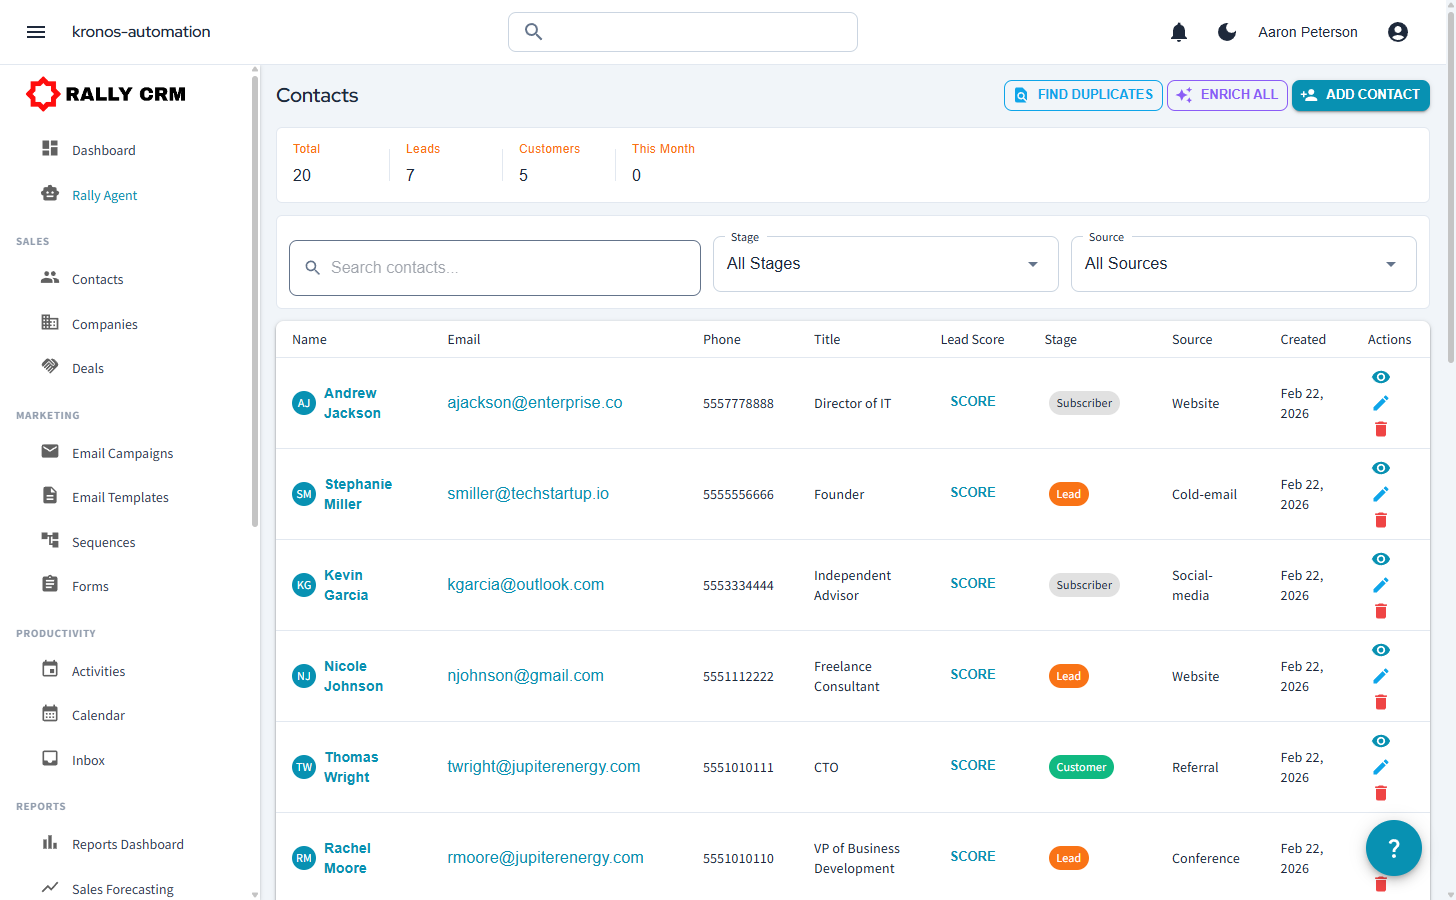Open the Reports Dashboard

tap(128, 844)
